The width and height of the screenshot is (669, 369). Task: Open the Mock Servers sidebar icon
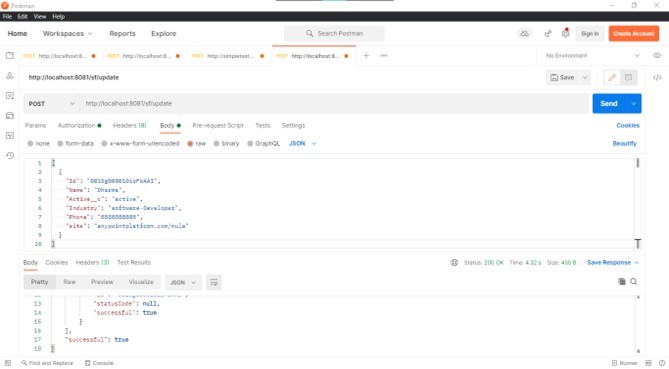(x=10, y=116)
